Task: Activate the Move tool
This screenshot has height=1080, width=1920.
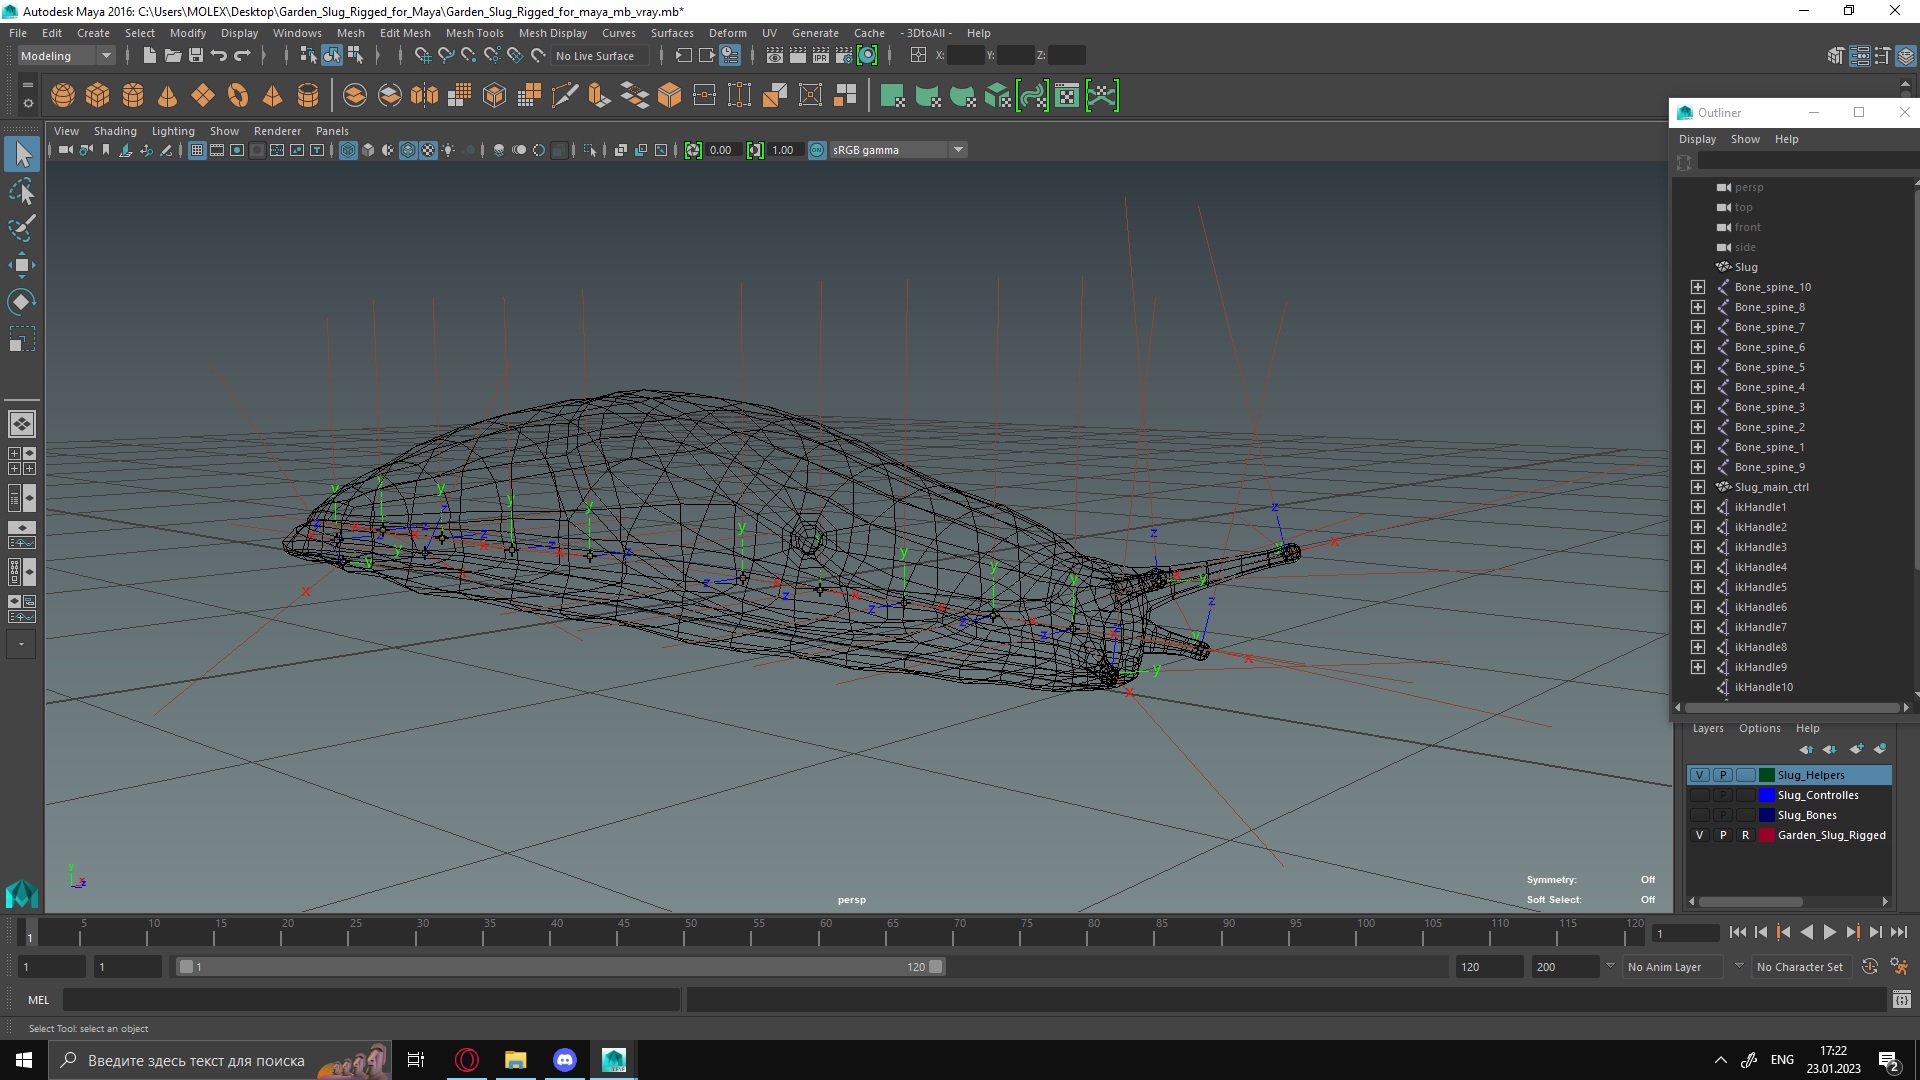Action: tap(22, 265)
